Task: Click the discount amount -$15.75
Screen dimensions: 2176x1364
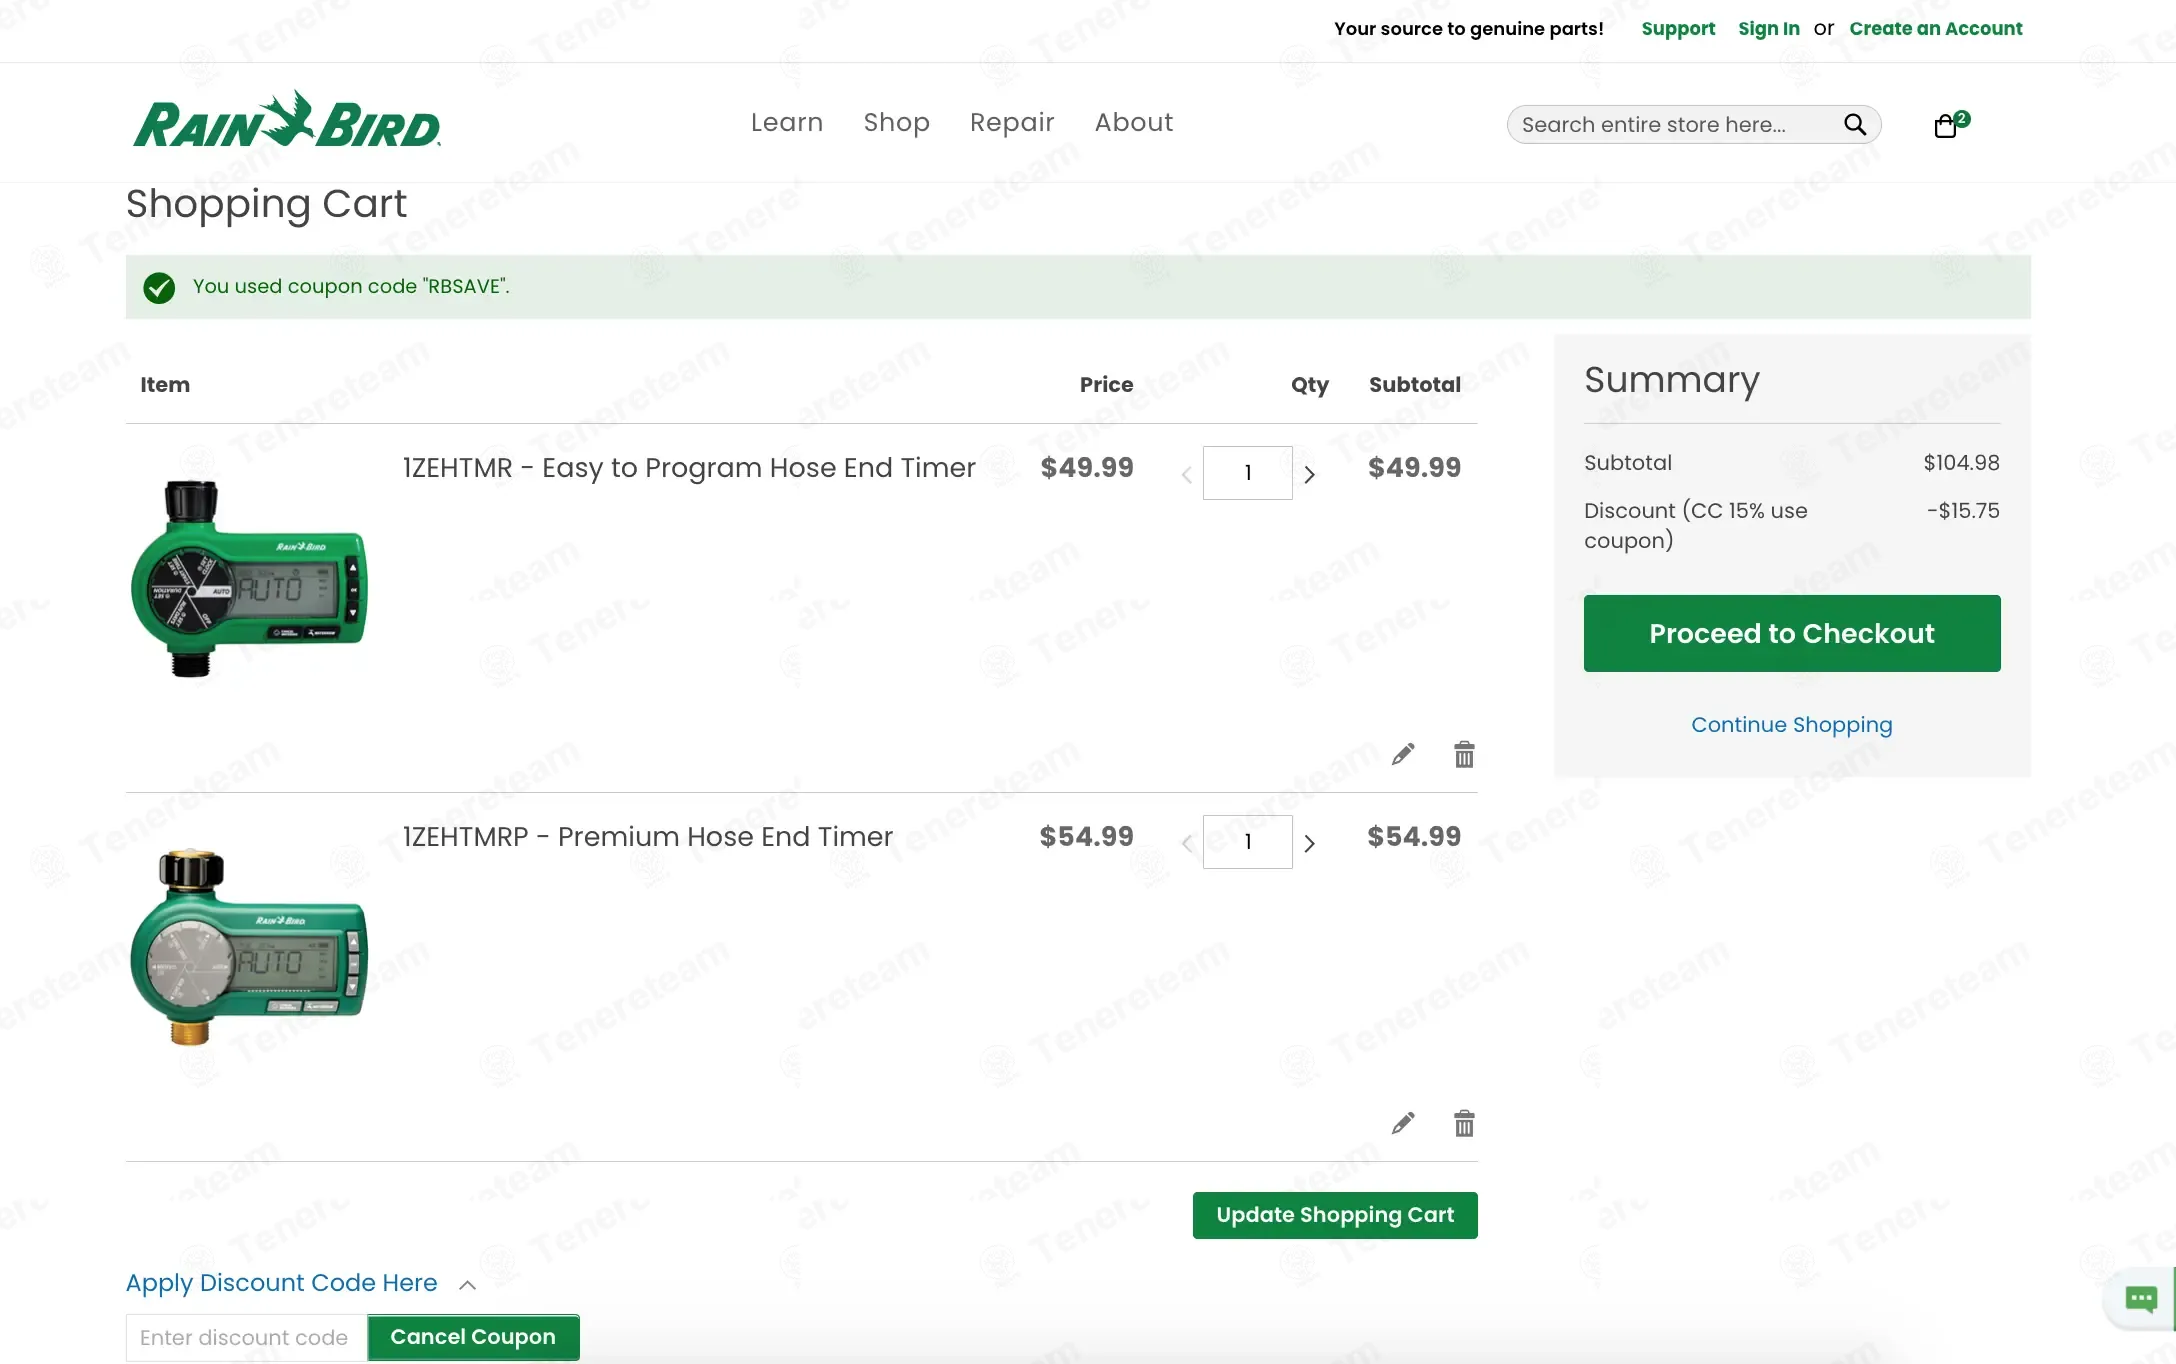Action: [x=1963, y=510]
